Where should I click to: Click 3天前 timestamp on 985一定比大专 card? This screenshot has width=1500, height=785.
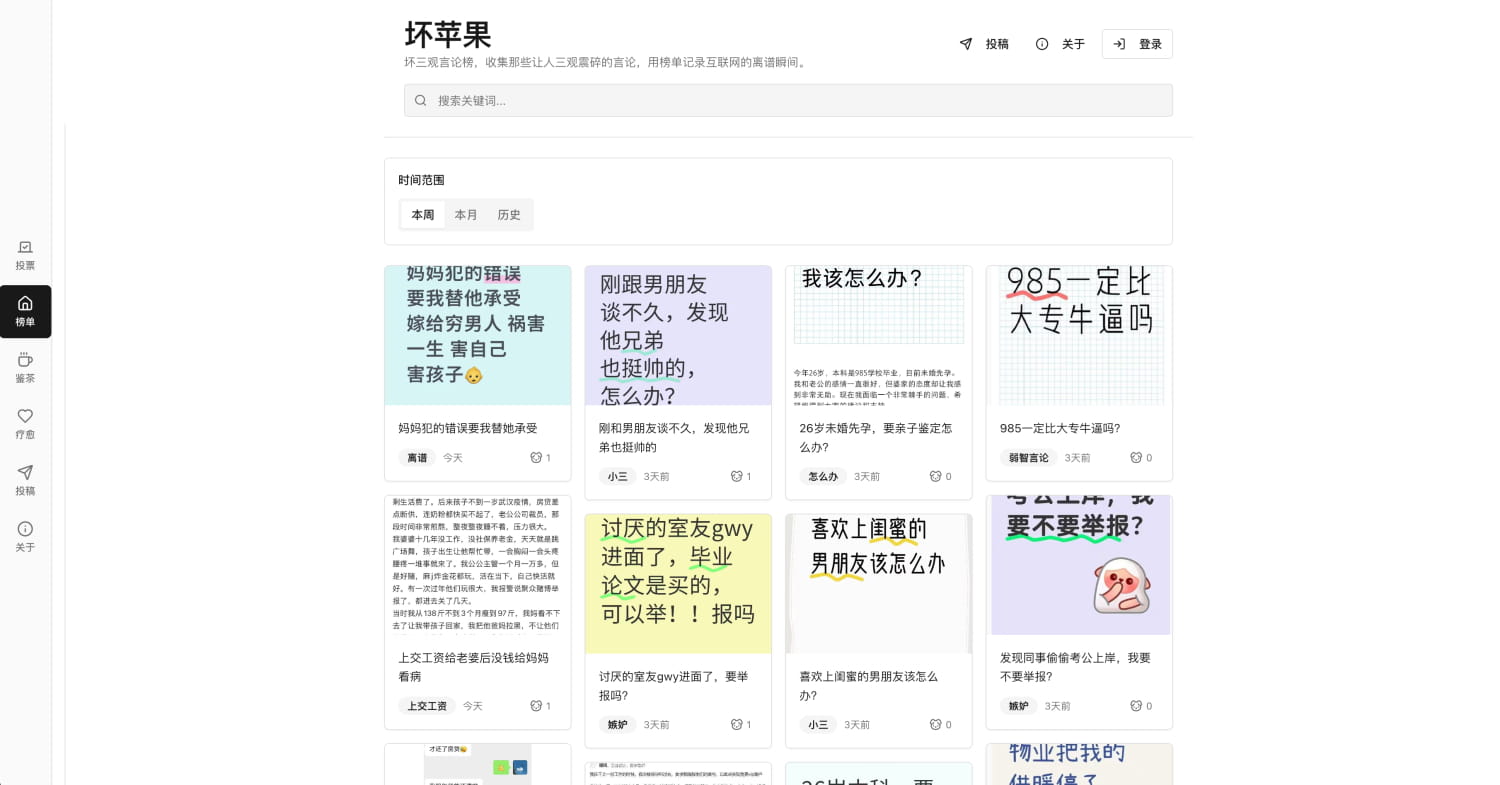click(x=1078, y=458)
